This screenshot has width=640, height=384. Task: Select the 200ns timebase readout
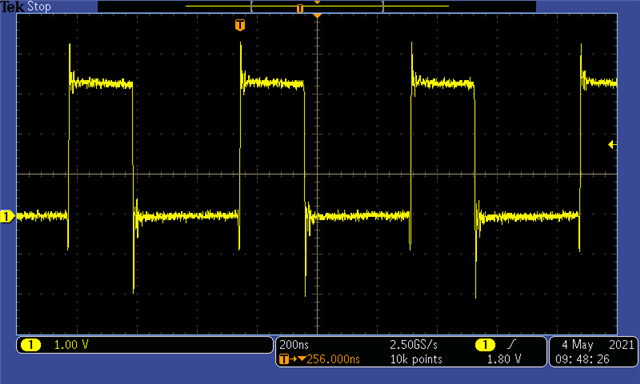click(294, 345)
